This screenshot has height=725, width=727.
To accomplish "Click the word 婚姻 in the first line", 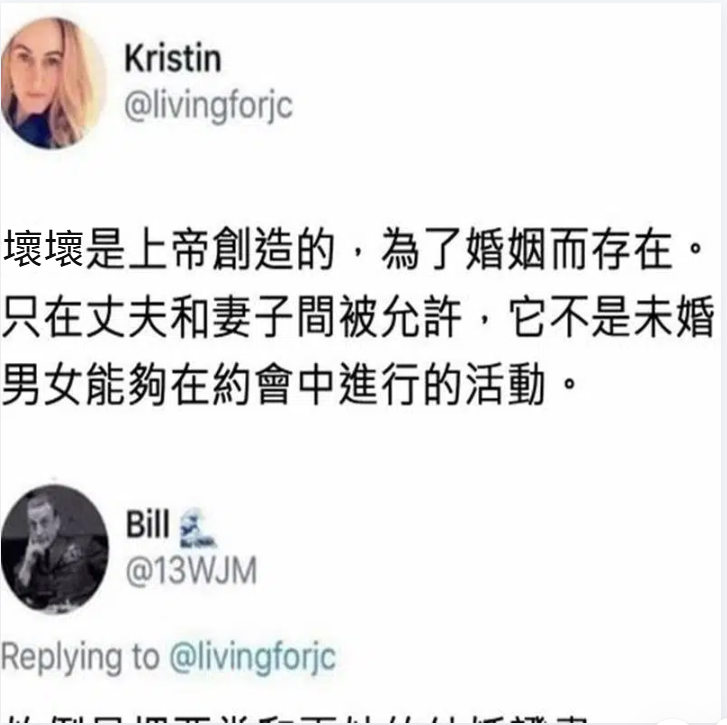I will tap(506, 249).
